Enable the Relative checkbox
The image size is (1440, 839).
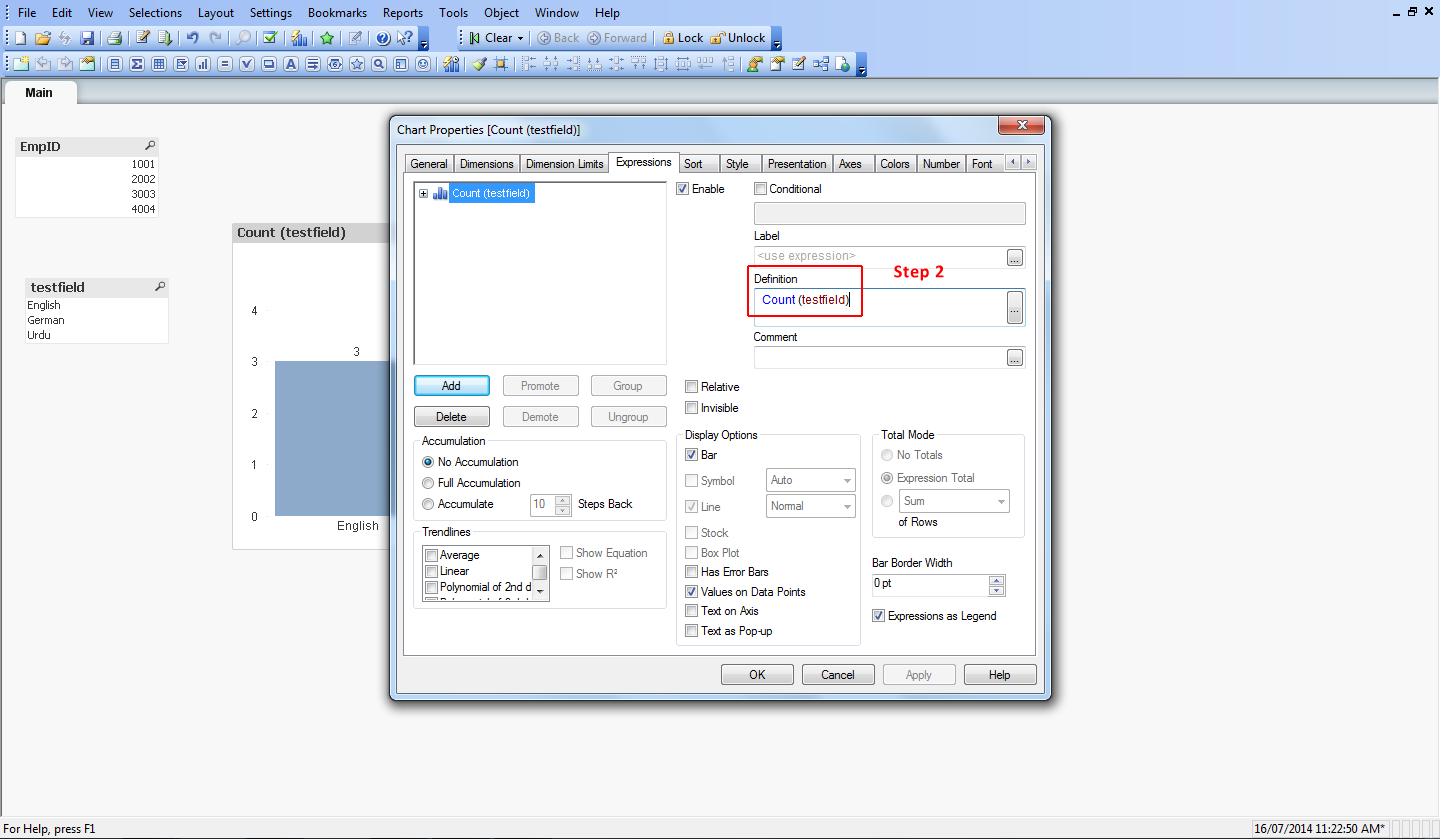692,387
